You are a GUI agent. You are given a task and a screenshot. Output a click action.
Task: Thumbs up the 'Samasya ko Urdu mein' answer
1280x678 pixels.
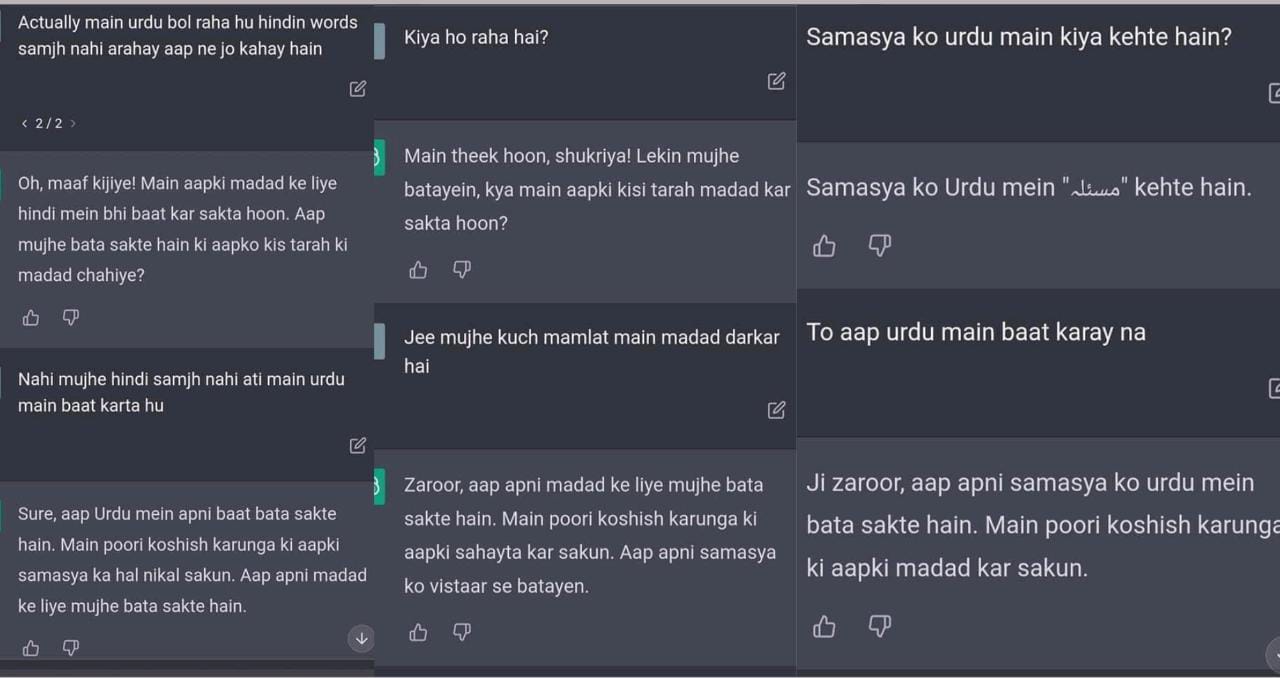point(824,246)
